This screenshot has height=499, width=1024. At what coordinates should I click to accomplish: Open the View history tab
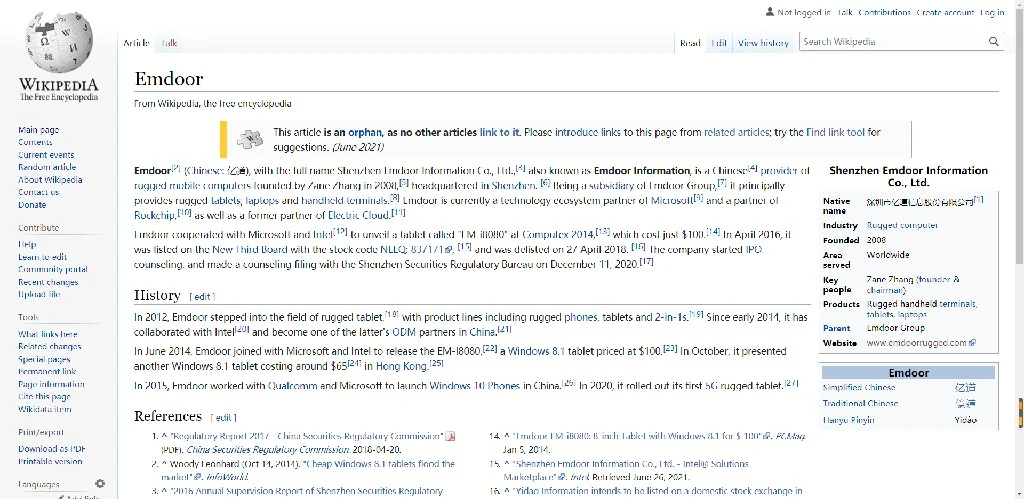[763, 43]
